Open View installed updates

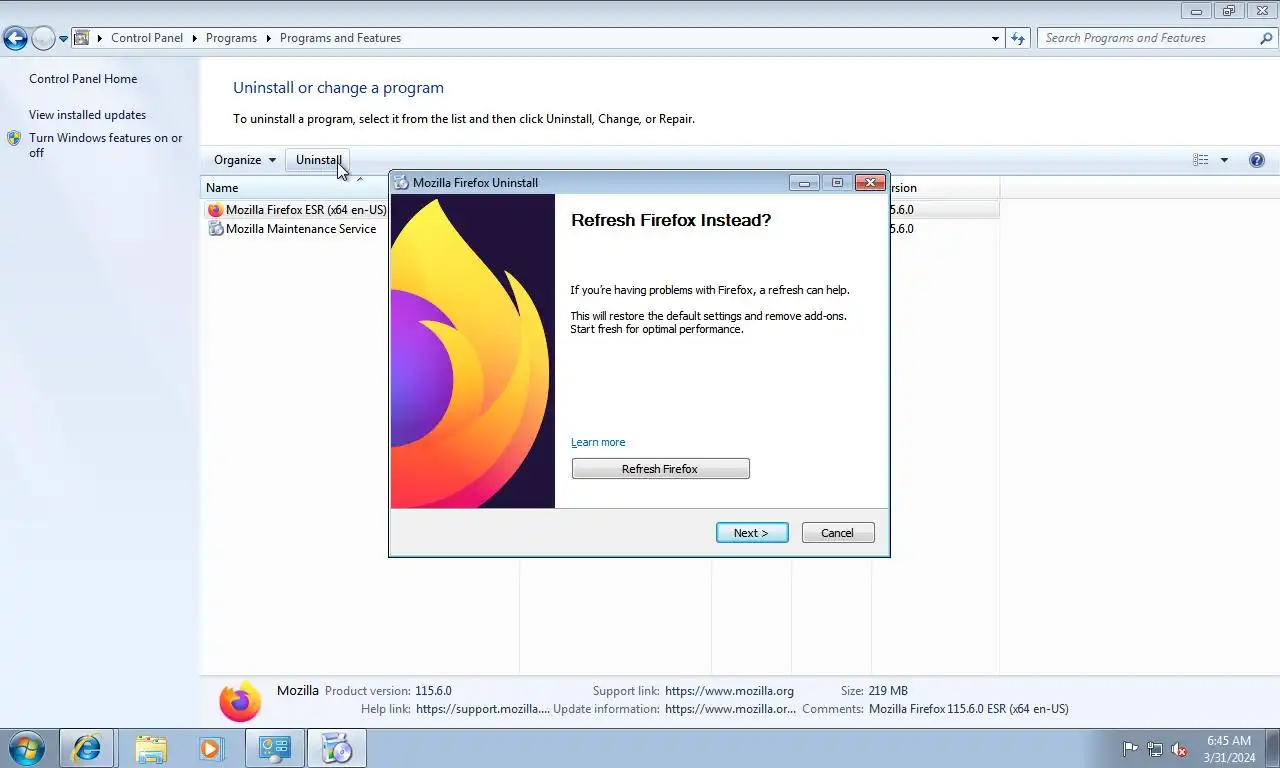87,115
